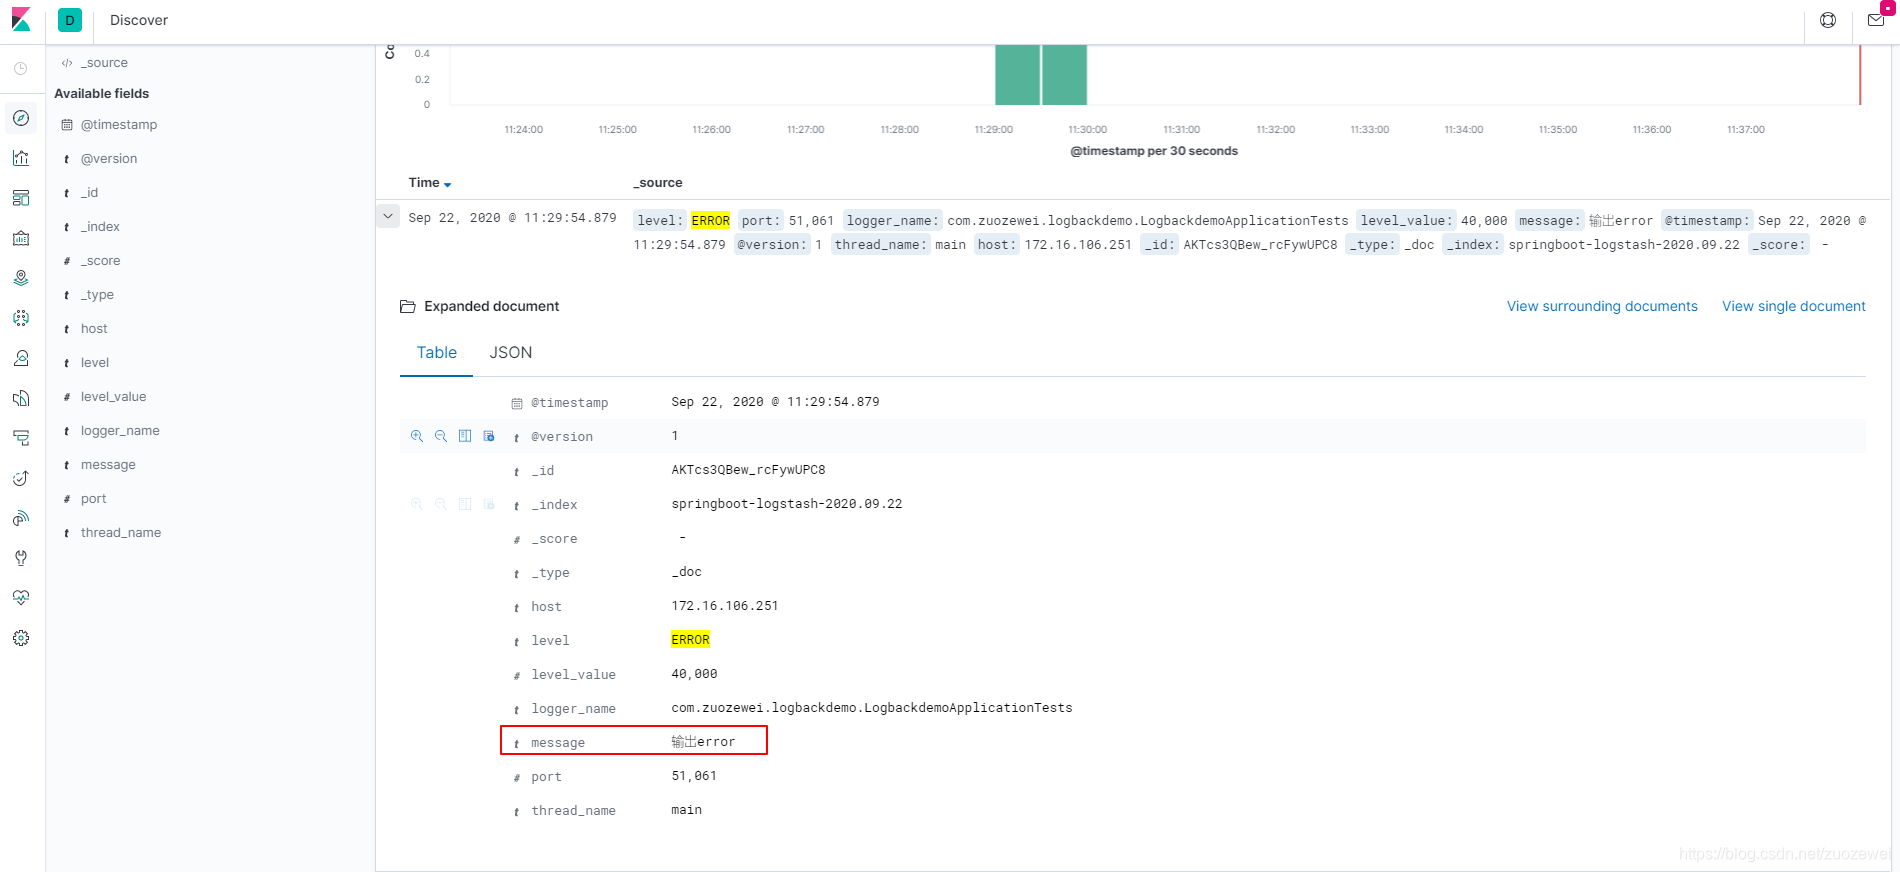Viewport: 1900px width, 872px height.
Task: Open the Canvas icon in side nav
Action: 21,238
